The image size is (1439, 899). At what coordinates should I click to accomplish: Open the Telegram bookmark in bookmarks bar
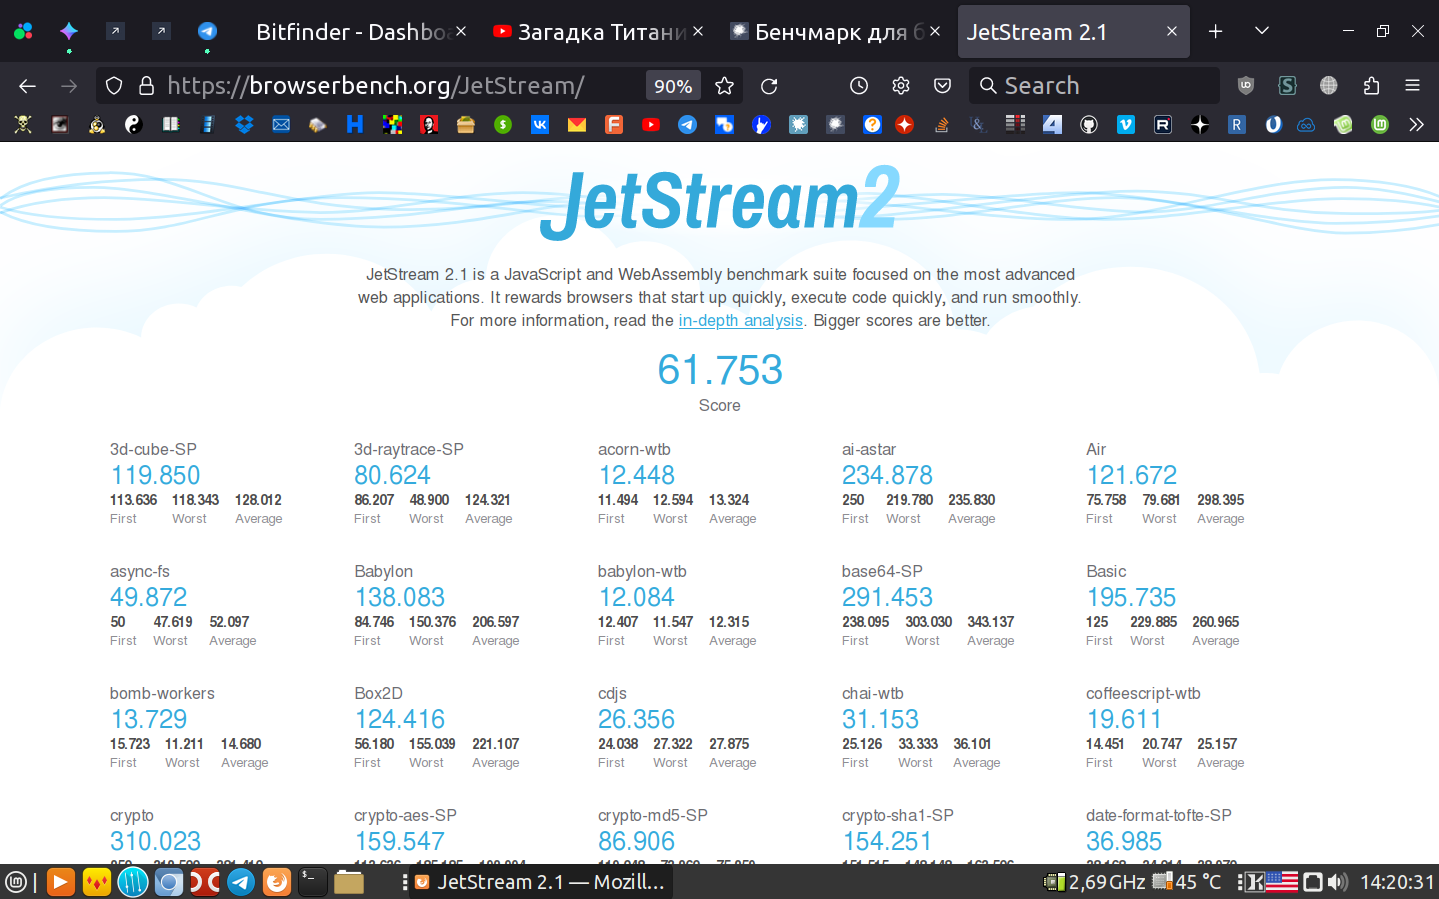tap(688, 124)
